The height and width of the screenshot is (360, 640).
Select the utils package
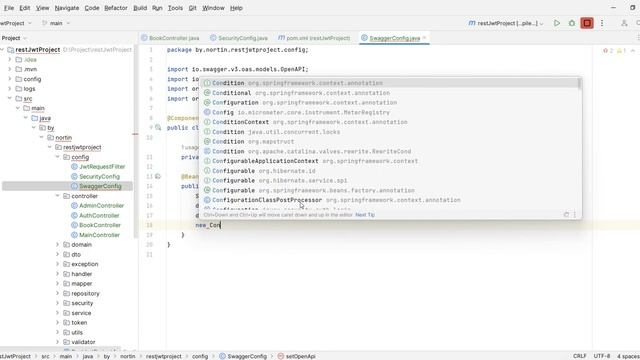(77, 332)
